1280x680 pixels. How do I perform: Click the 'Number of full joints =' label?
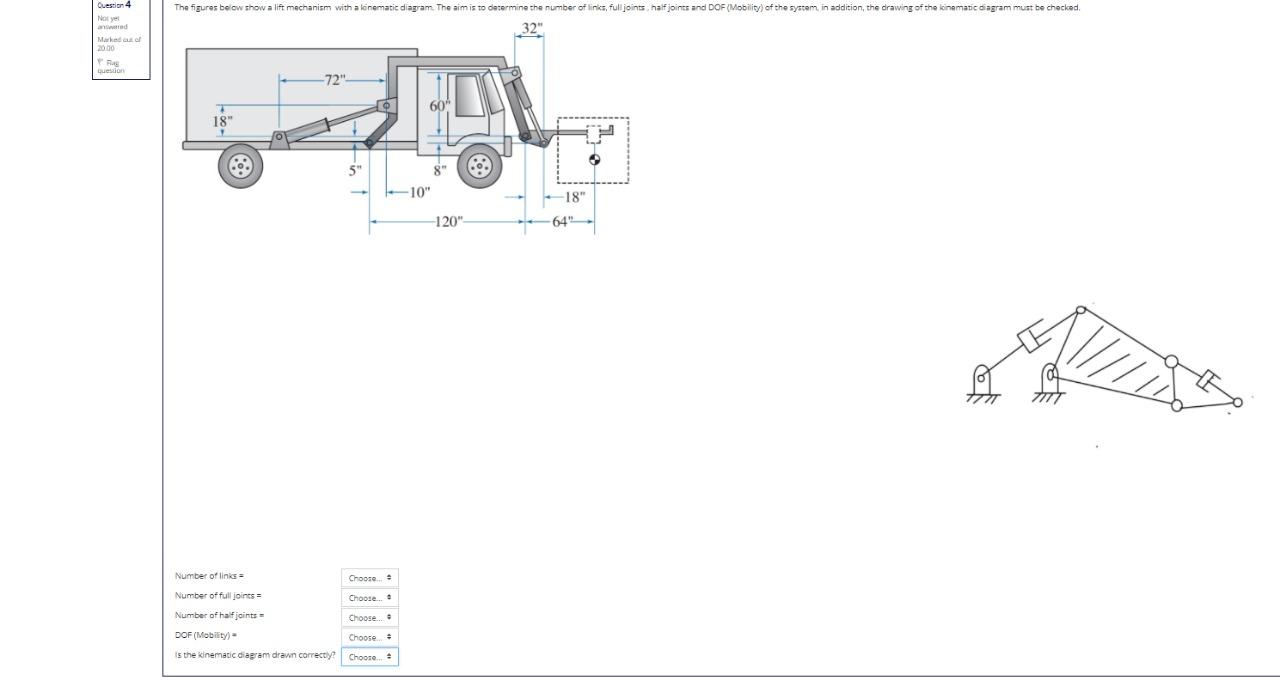218,596
